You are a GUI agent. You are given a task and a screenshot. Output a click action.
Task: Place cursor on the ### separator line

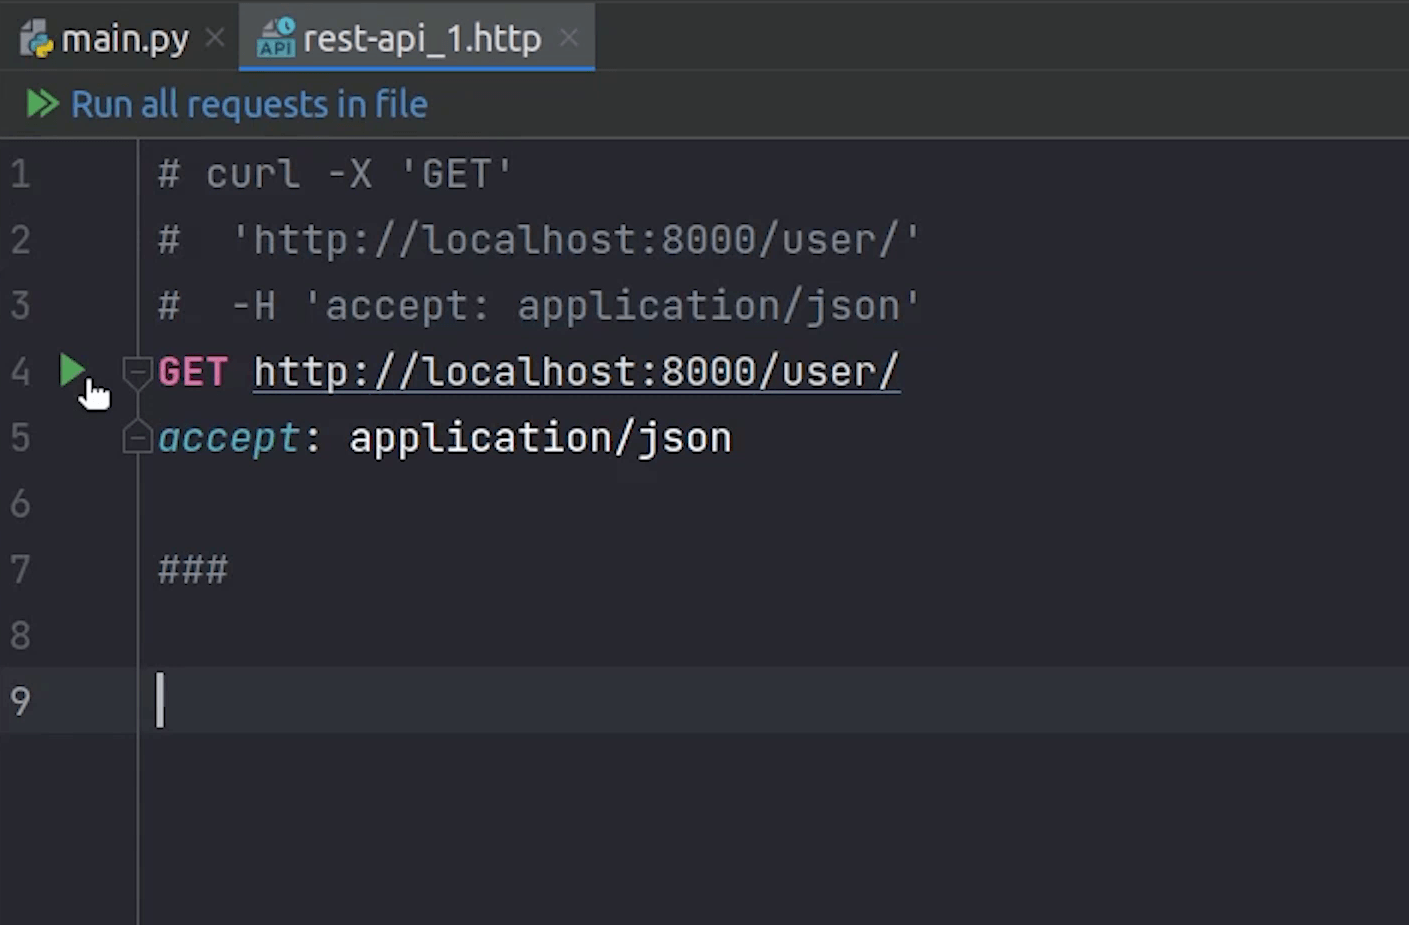click(192, 569)
